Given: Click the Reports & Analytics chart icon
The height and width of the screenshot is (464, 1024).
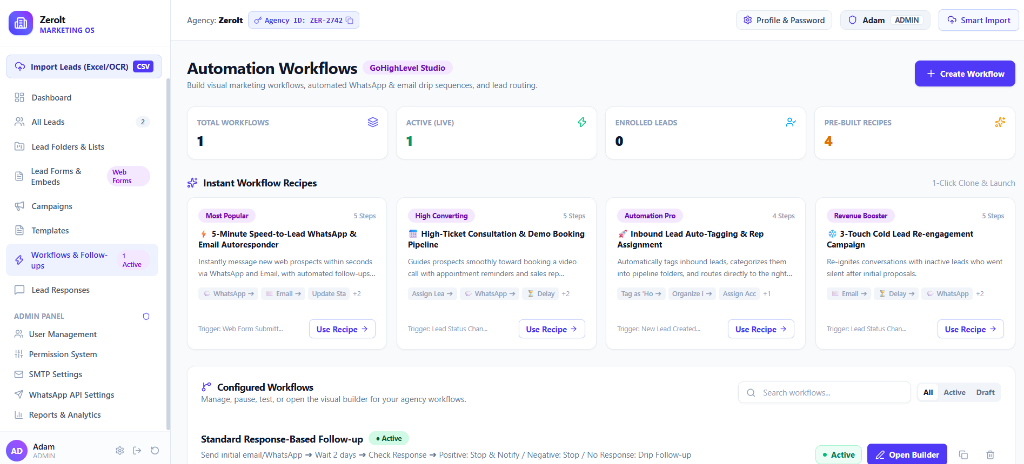Looking at the screenshot, I should tap(18, 415).
